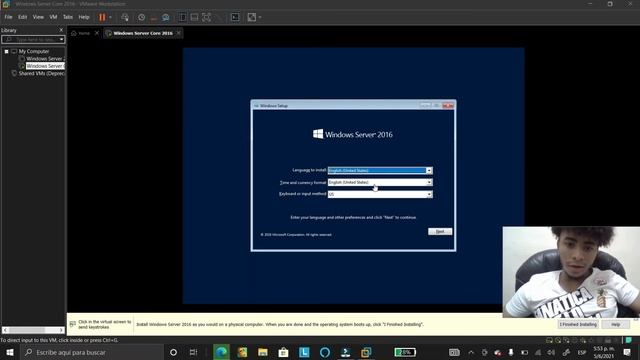The width and height of the screenshot is (640, 360).
Task: Click the Help button in the install bar
Action: click(x=616, y=324)
